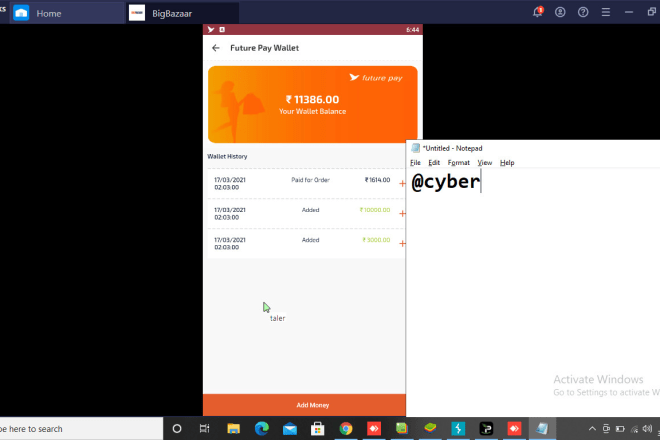This screenshot has height=440, width=660.
Task: Click the BlueStacks help question mark icon
Action: 583,12
